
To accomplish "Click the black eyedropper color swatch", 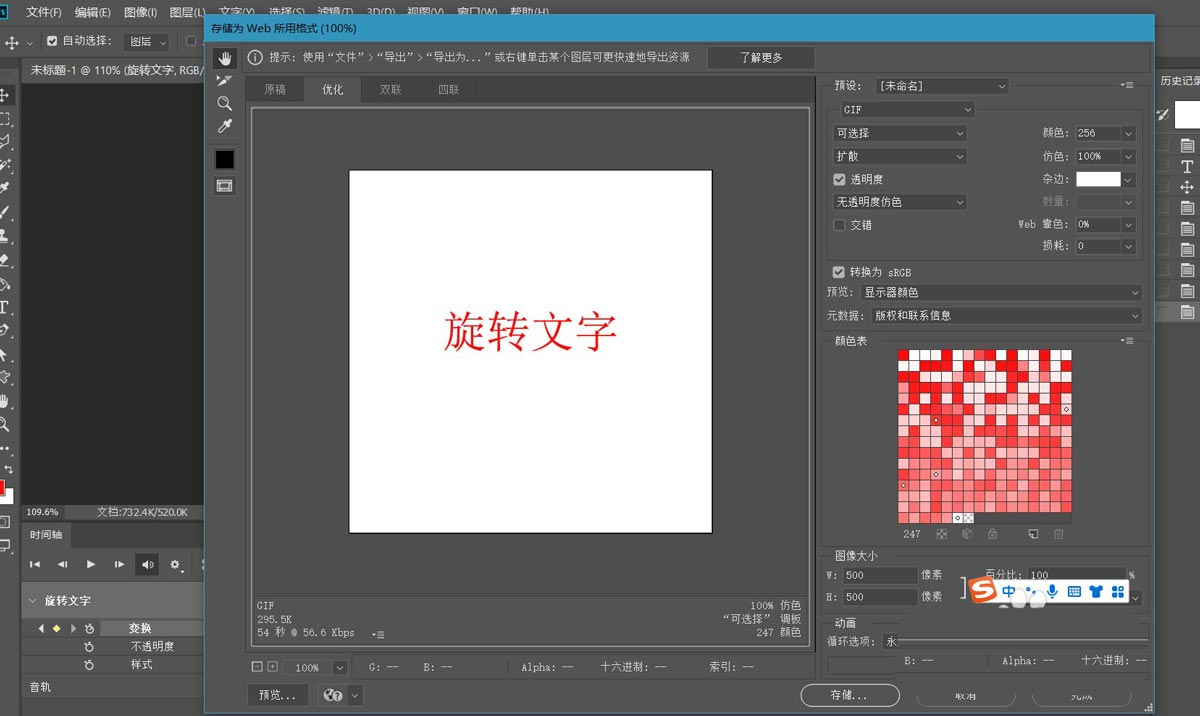I will [224, 158].
